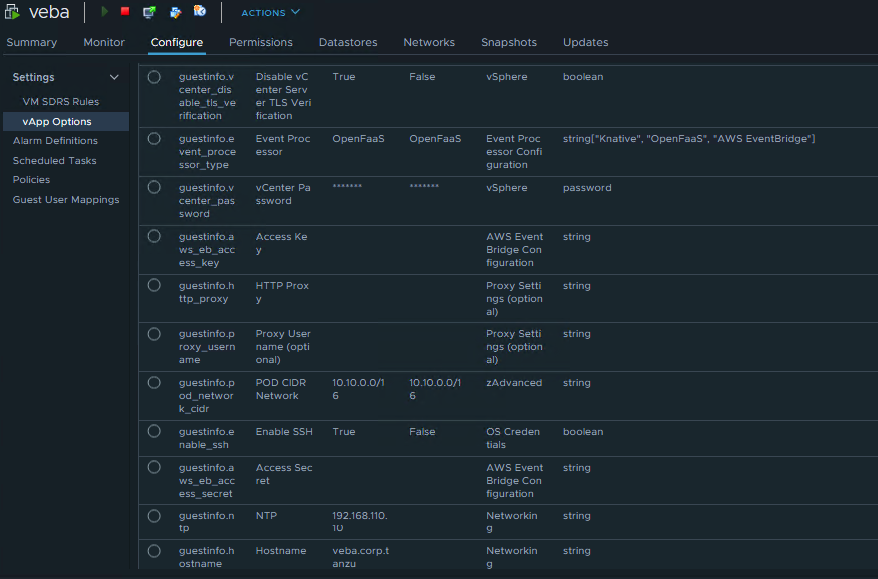Click the Access Key label cell
The width and height of the screenshot is (878, 579).
coord(281,243)
